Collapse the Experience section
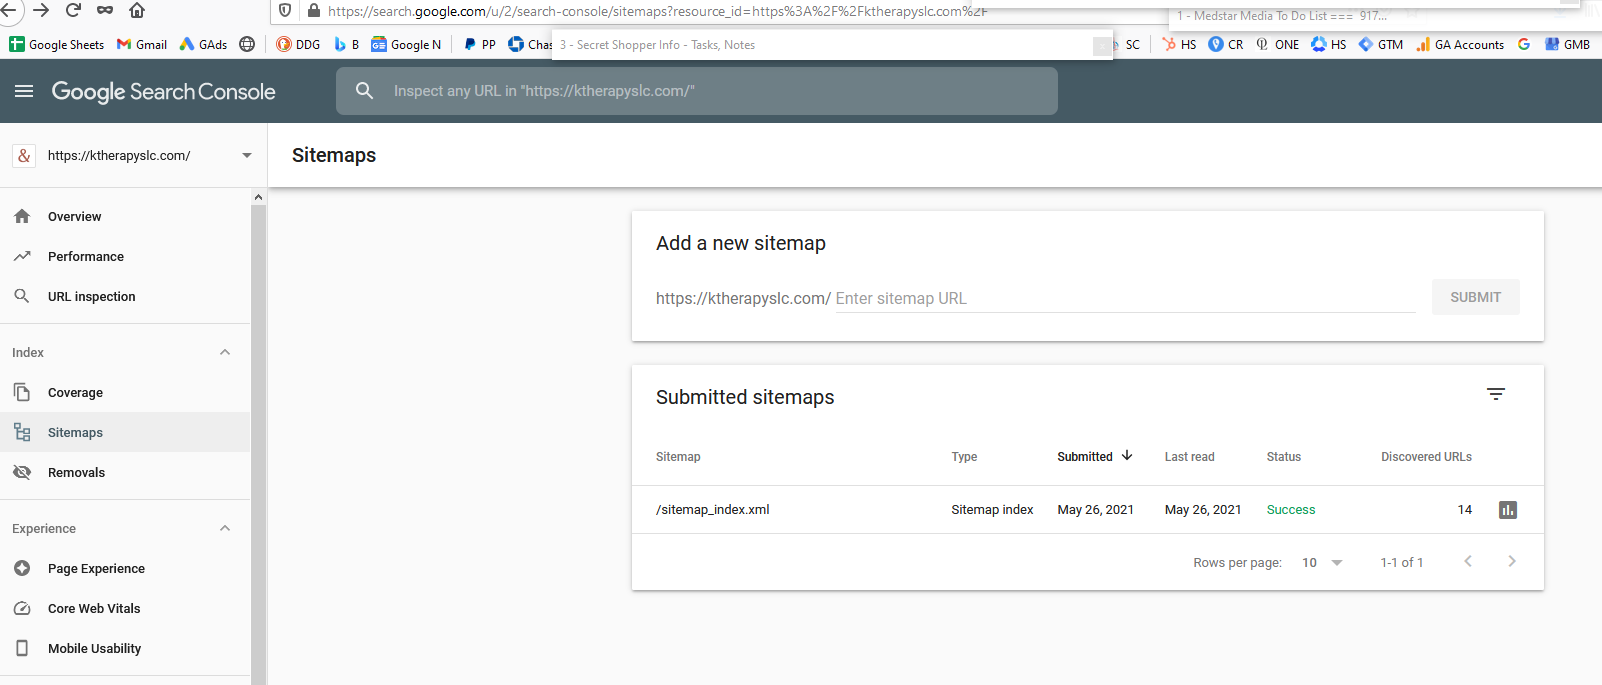 225,528
